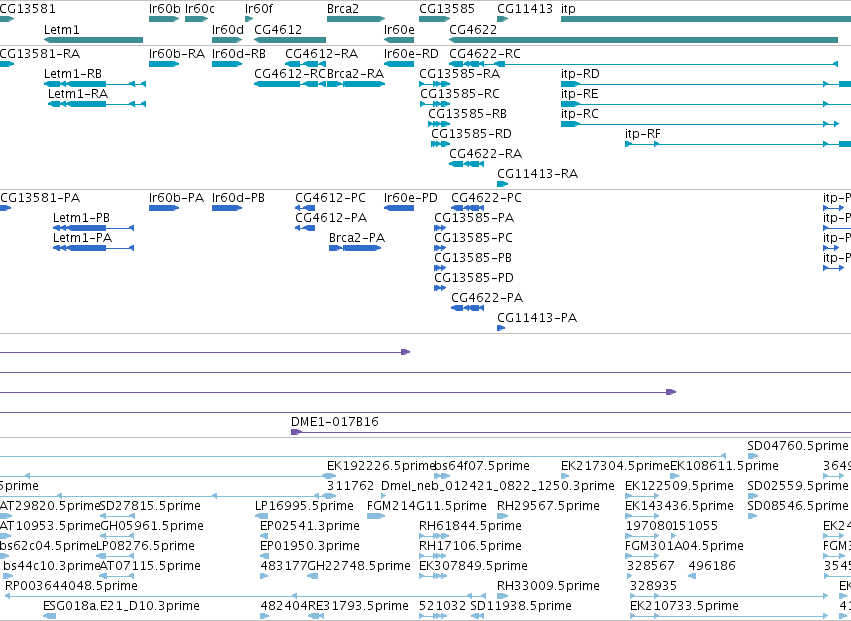This screenshot has height=621, width=851.
Task: Select protein CG13585-PA
Action: (x=474, y=217)
